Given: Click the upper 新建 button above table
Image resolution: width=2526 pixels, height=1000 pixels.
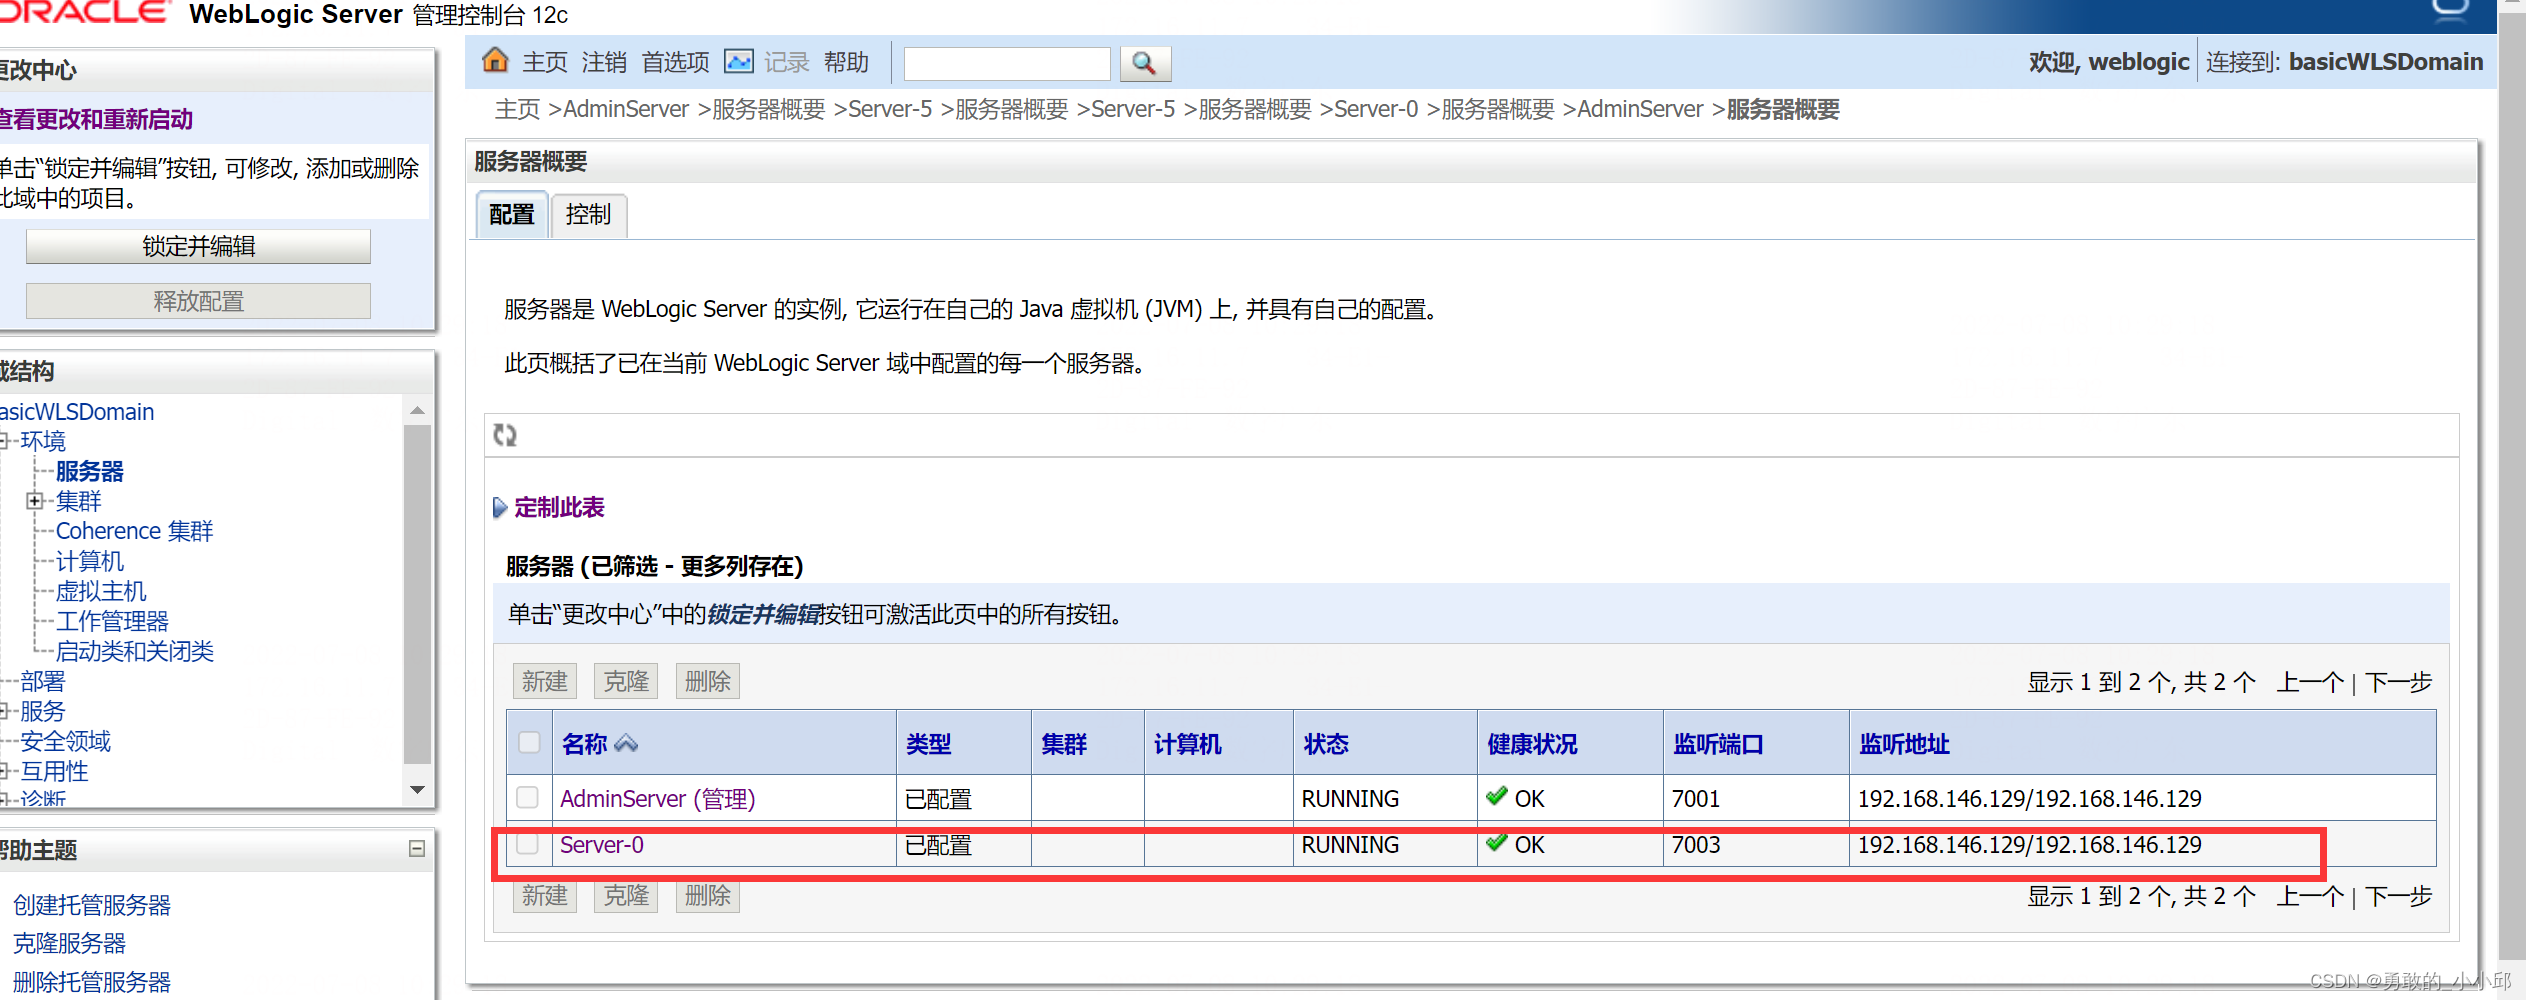Looking at the screenshot, I should click(545, 681).
